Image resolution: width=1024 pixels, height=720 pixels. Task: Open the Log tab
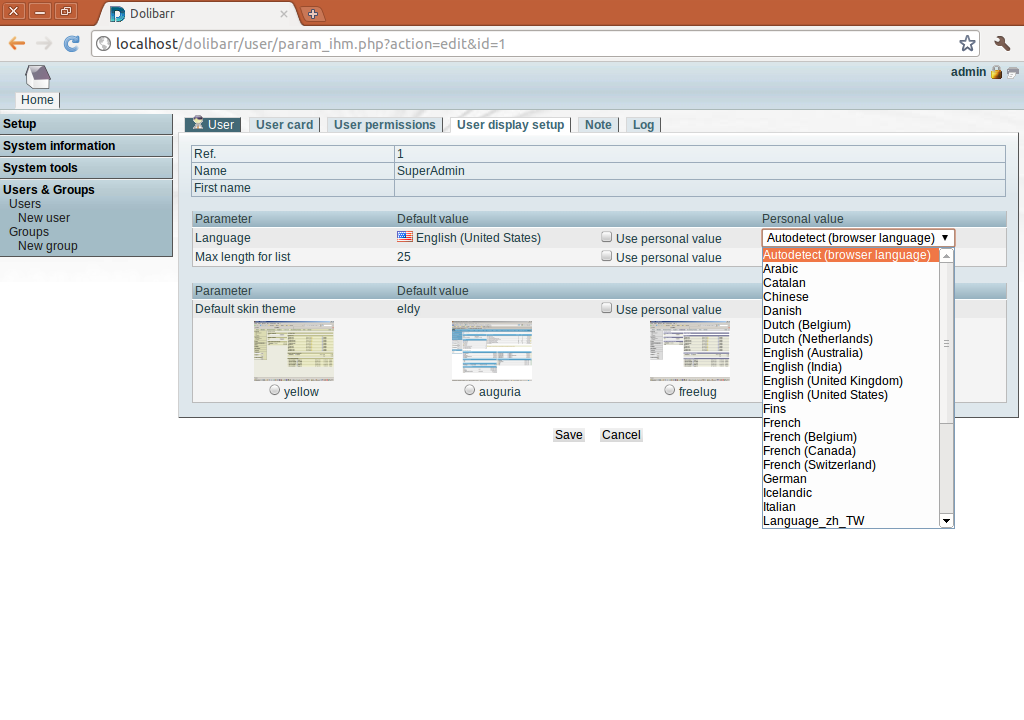coord(643,125)
